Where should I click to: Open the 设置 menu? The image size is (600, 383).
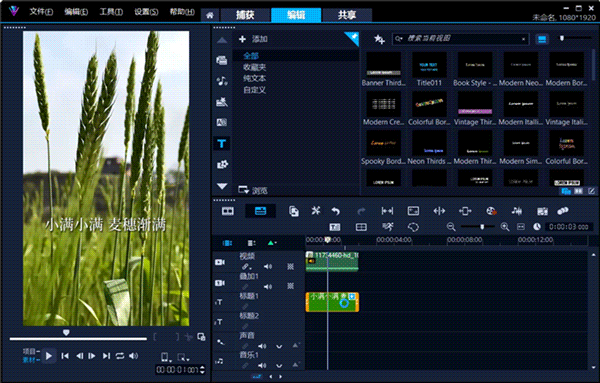pos(146,11)
